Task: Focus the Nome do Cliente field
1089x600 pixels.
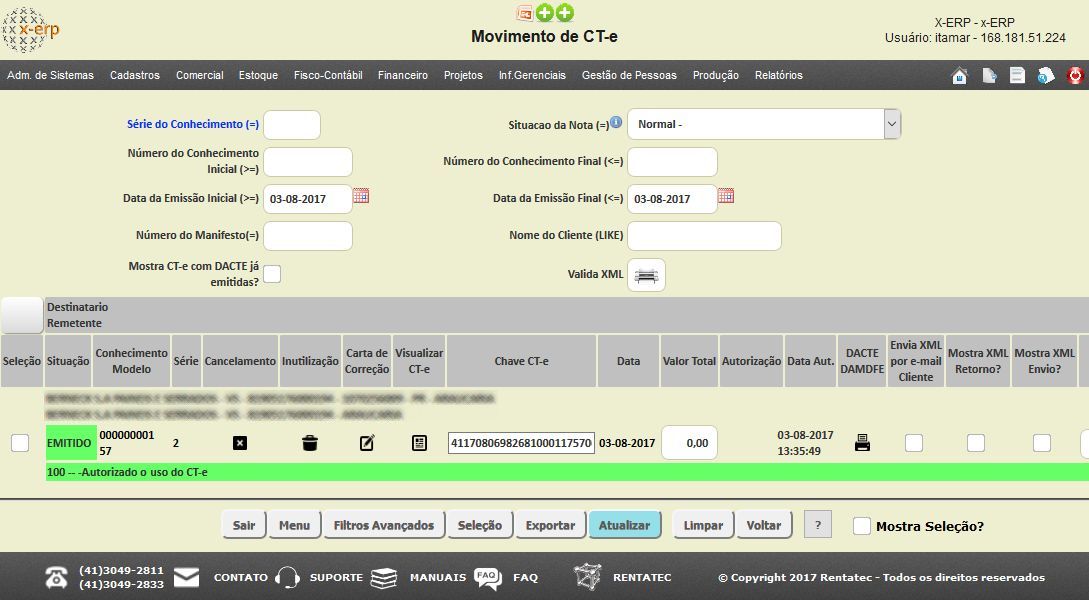Action: pos(704,236)
